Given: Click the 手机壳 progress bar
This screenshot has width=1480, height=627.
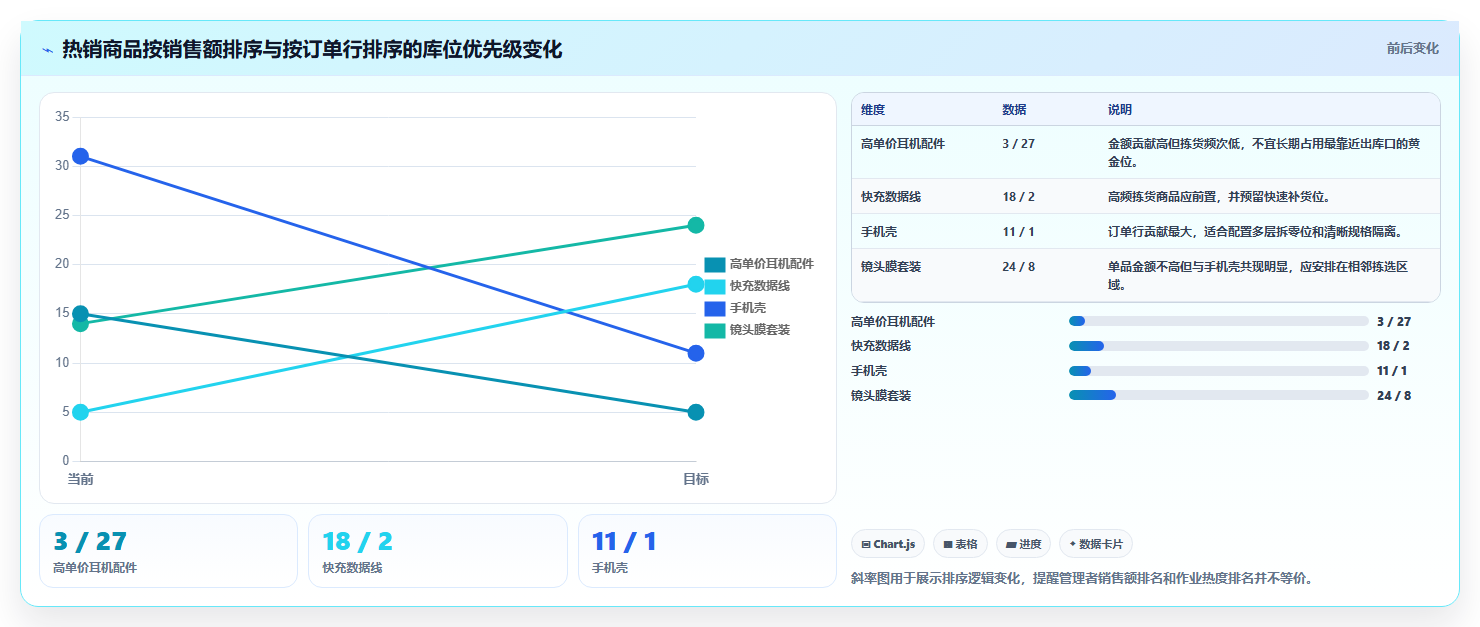Looking at the screenshot, I should coord(1219,371).
